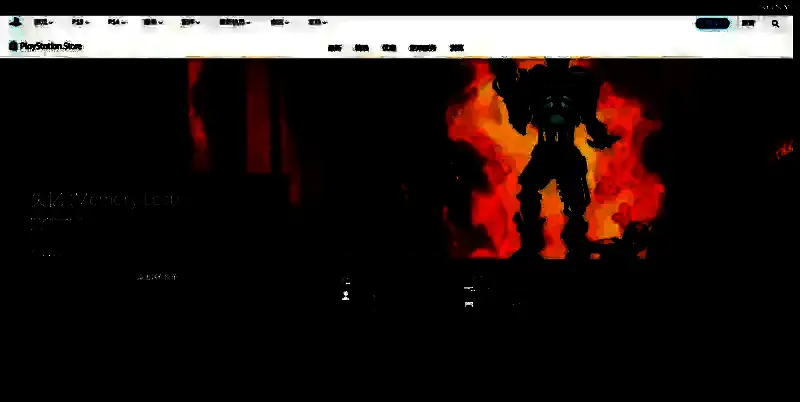The height and width of the screenshot is (402, 800).
Task: Switch to the Deals tab in the Store navigation
Action: coord(389,47)
